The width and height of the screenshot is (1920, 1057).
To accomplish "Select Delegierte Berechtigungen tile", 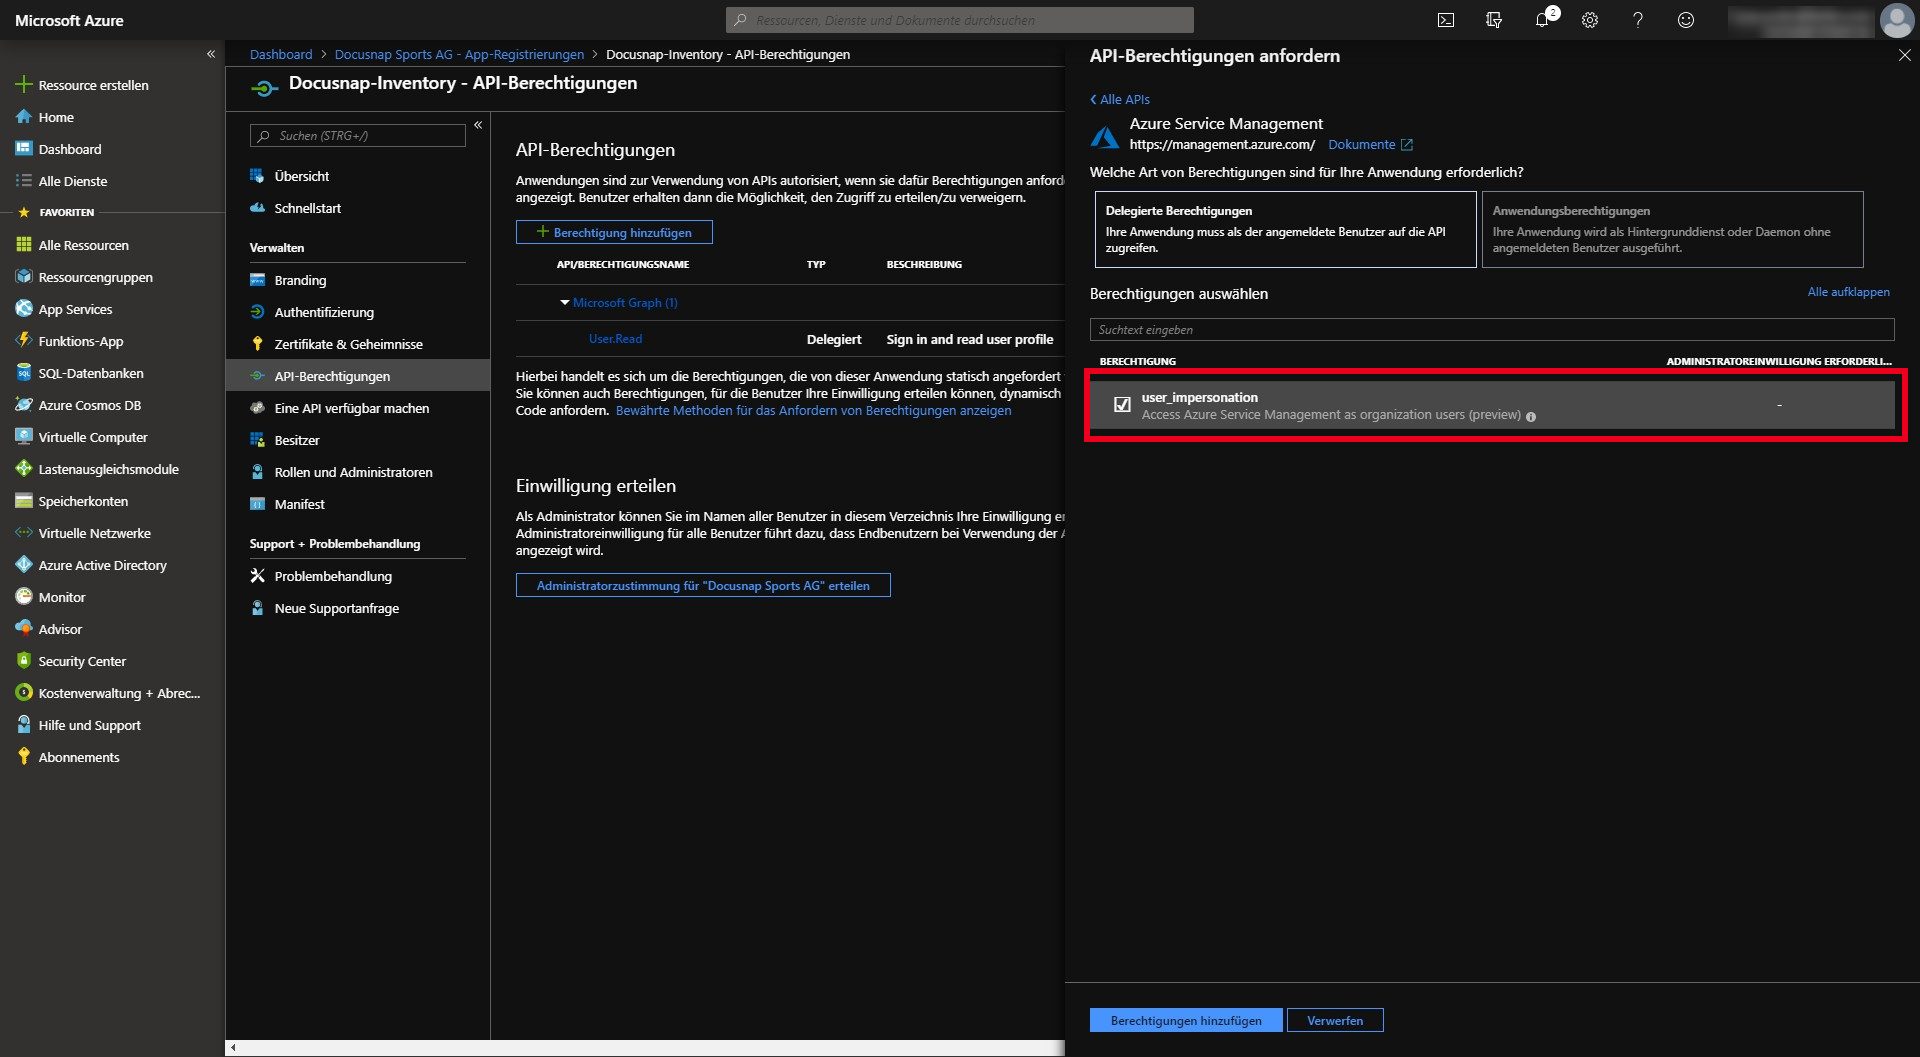I will (x=1285, y=229).
